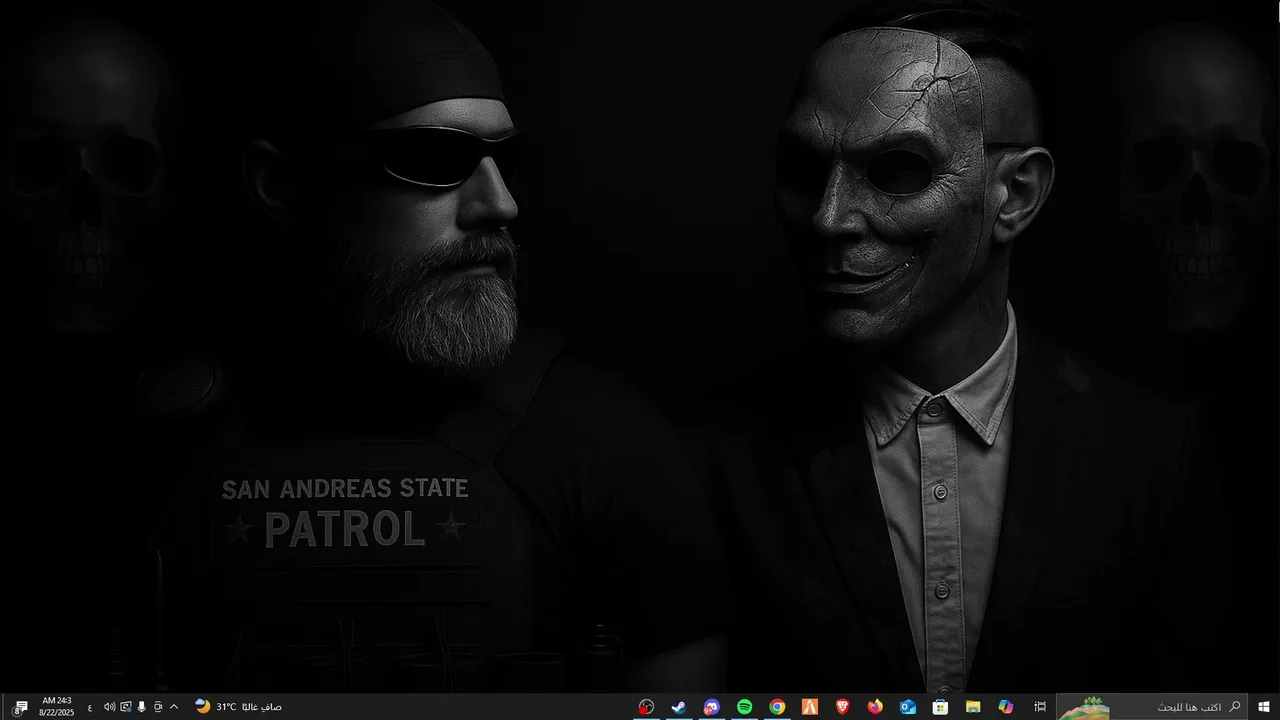This screenshot has height=720, width=1280.
Task: Open Microsoft Store from the taskbar
Action: pyautogui.click(x=940, y=707)
